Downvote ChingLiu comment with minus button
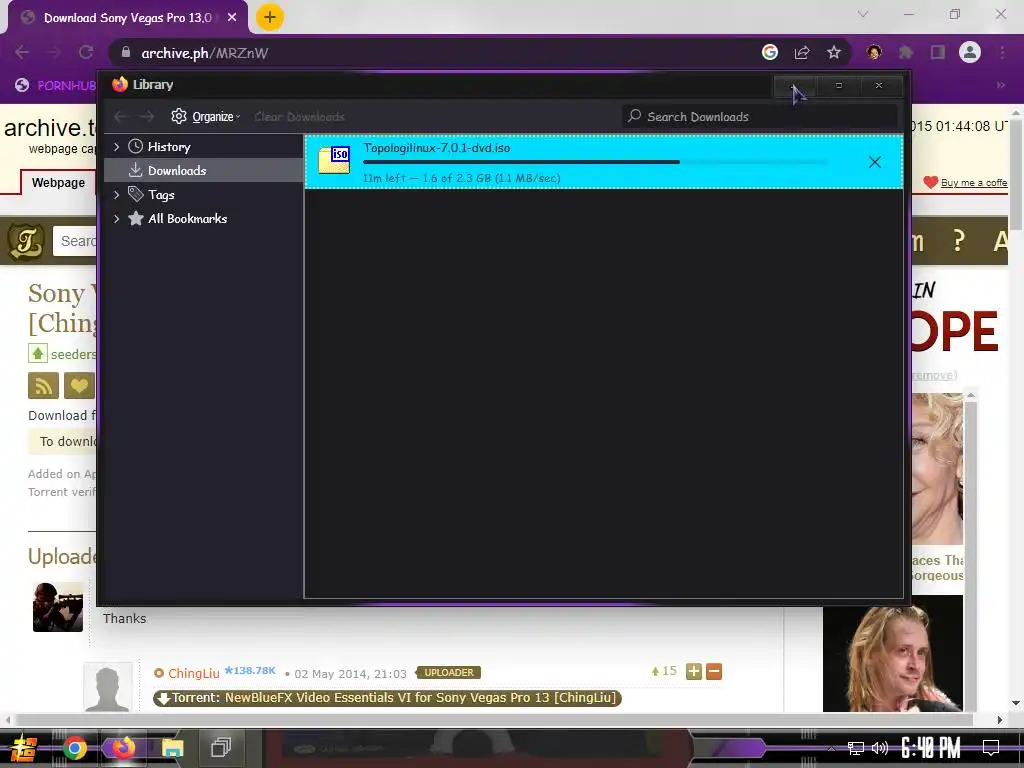Image resolution: width=1024 pixels, height=768 pixels. pos(714,671)
